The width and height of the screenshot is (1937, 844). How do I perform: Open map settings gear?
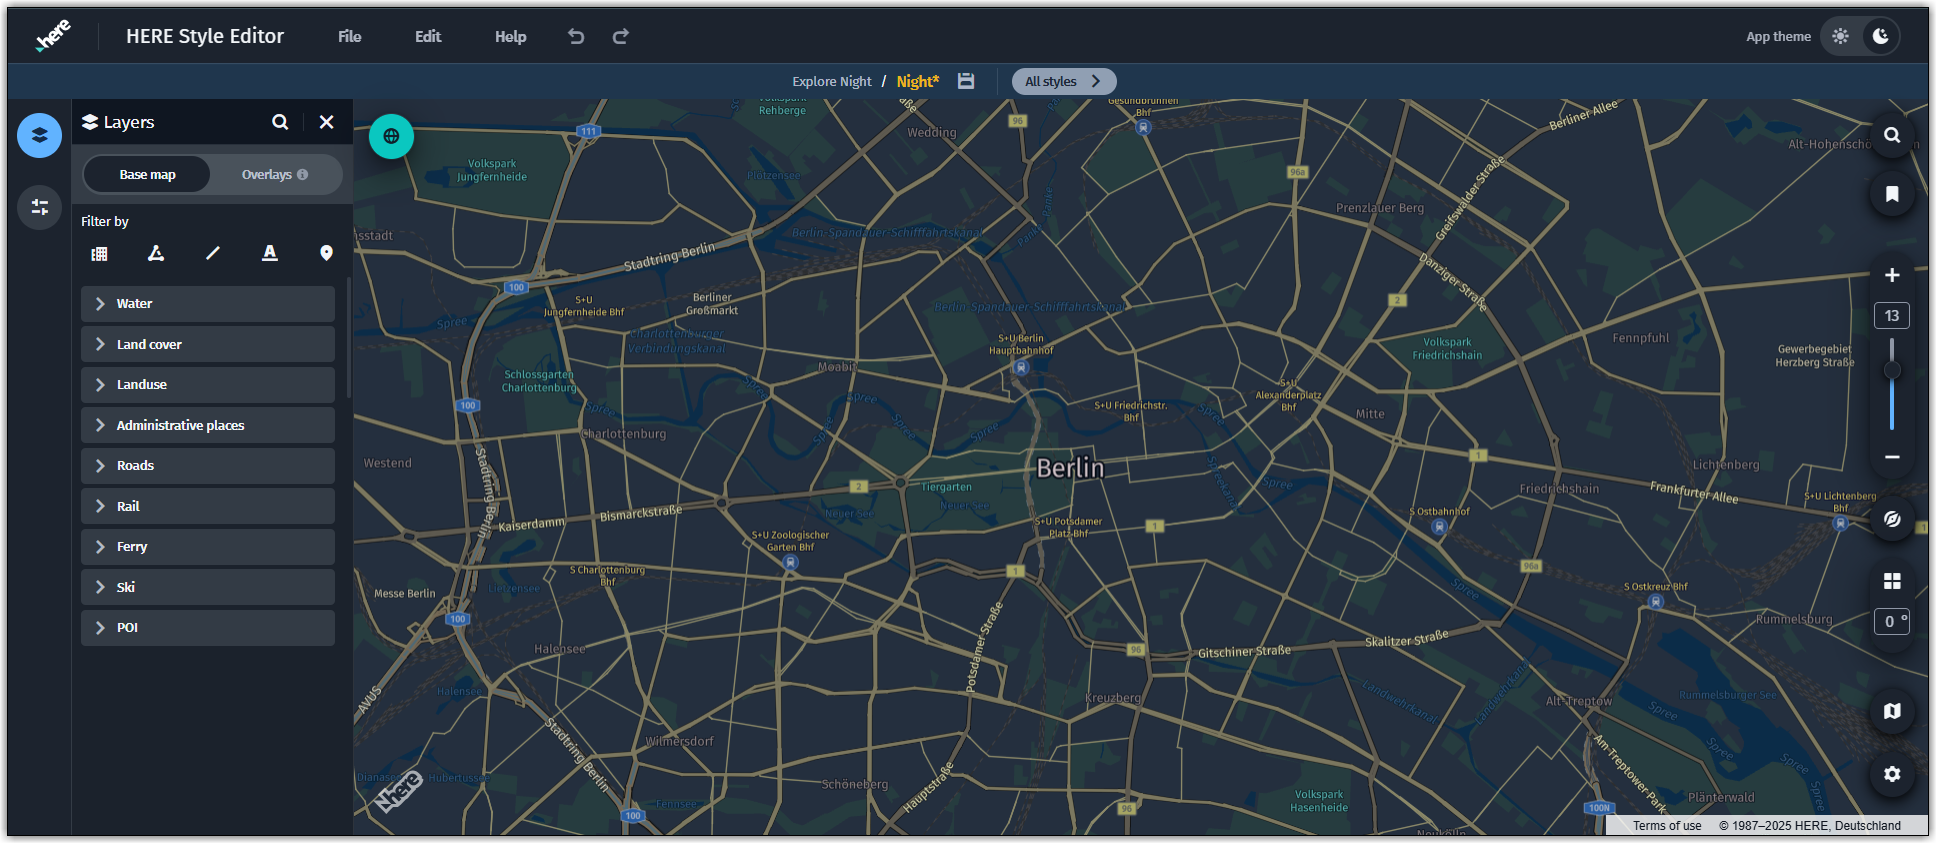pyautogui.click(x=1892, y=774)
